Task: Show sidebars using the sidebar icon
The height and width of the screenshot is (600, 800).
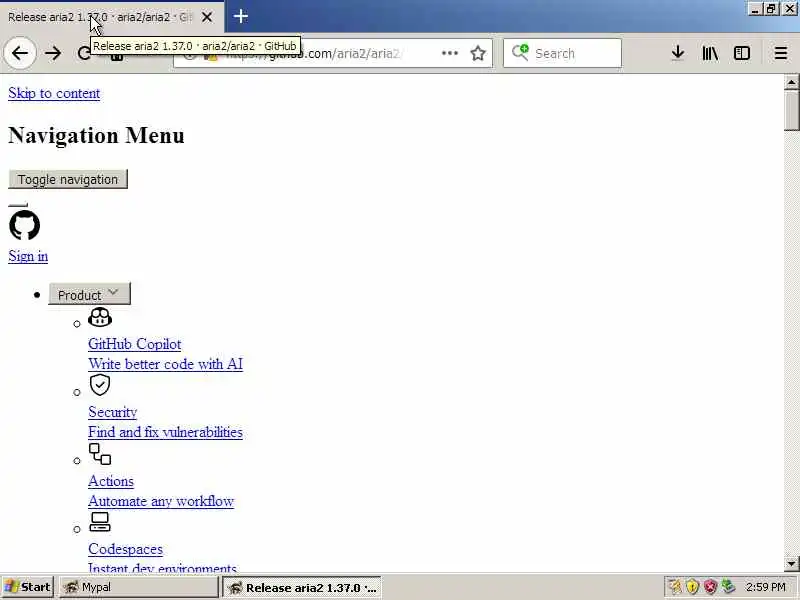Action: tap(742, 53)
